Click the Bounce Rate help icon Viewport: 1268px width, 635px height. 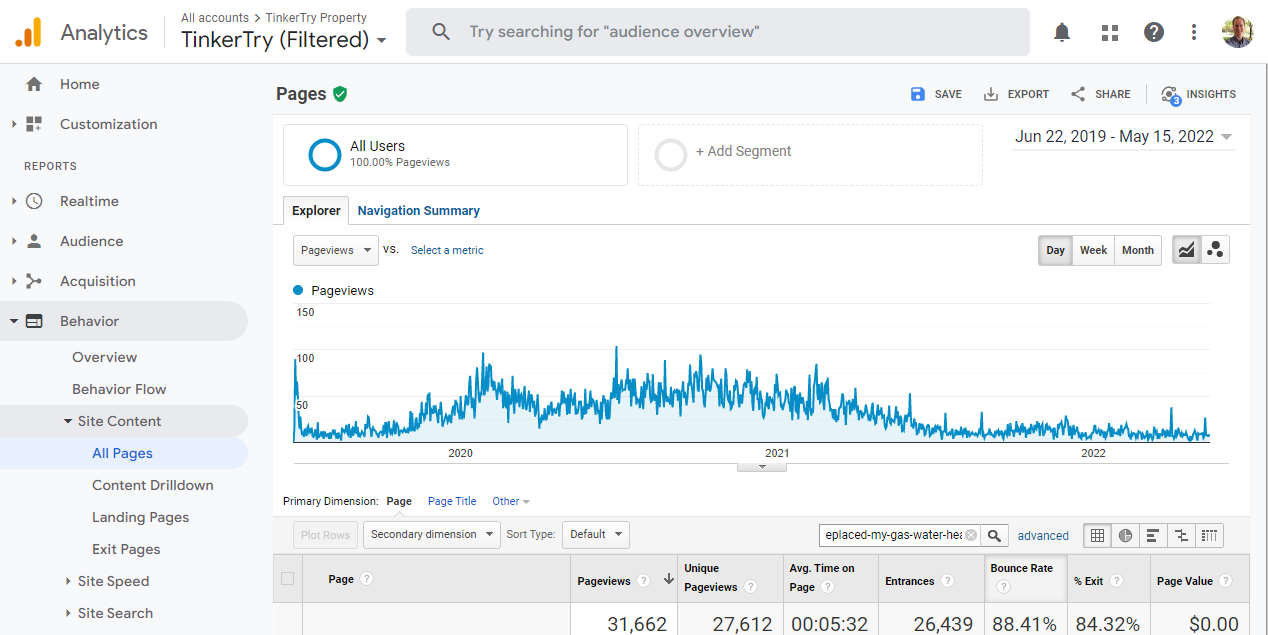coord(1003,587)
